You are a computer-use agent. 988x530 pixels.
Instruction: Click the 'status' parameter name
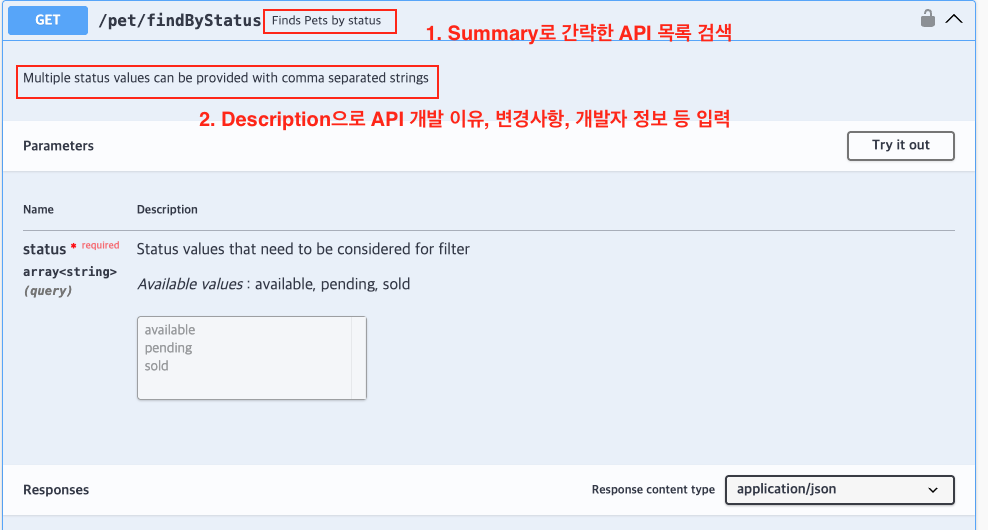pyautogui.click(x=44, y=249)
